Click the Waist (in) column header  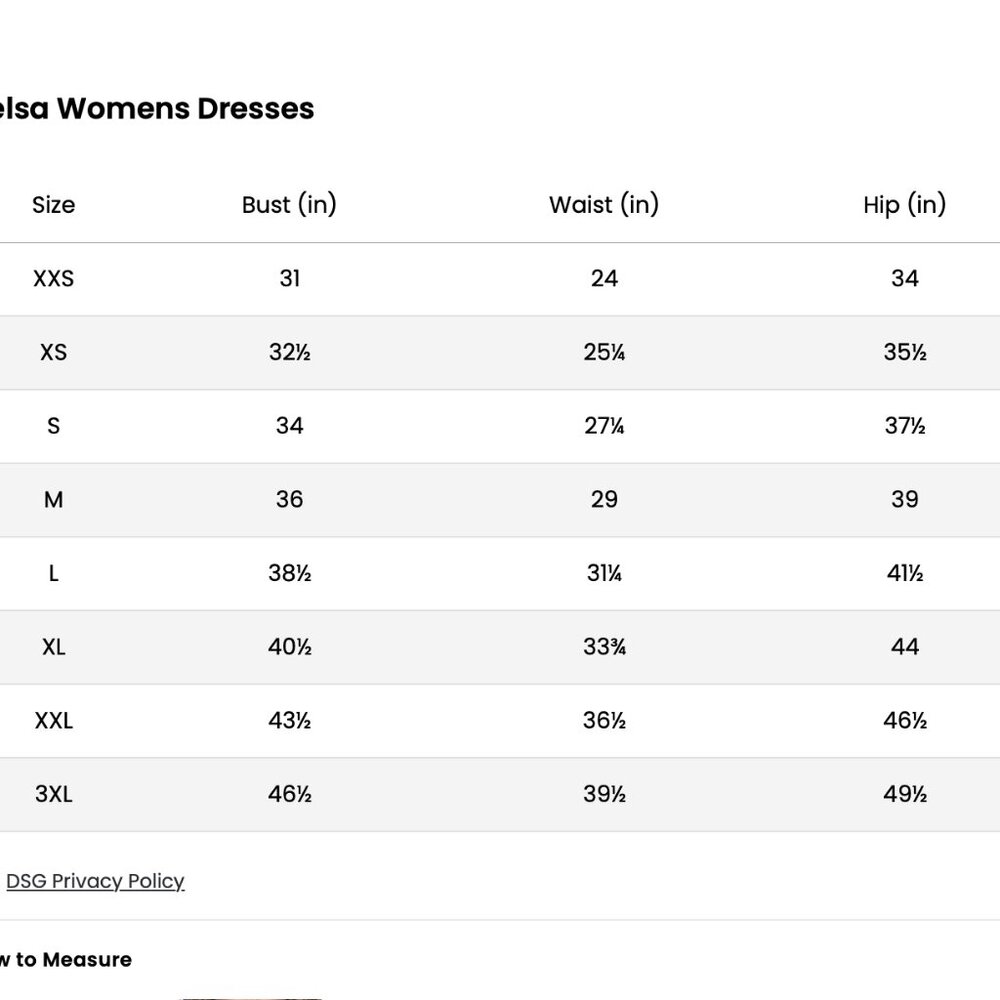tap(604, 205)
